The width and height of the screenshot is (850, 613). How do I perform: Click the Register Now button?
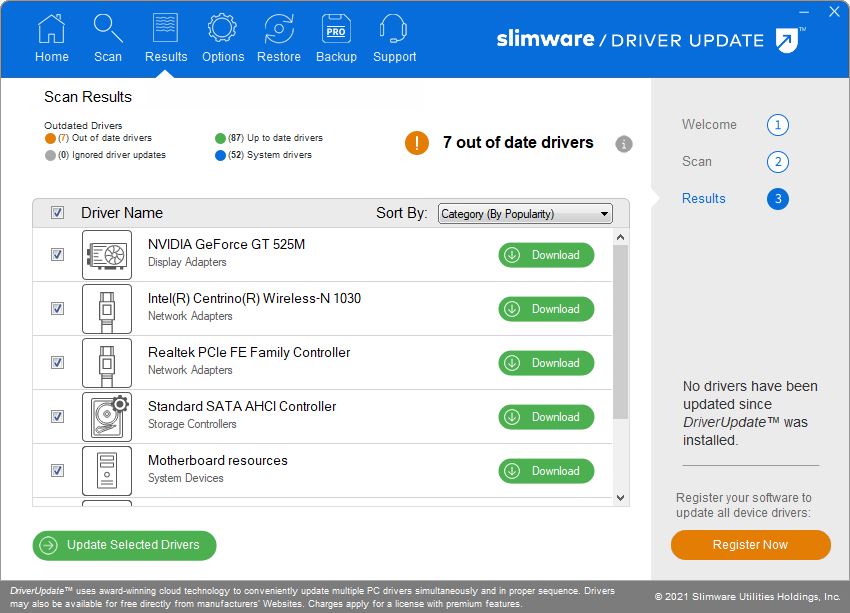(x=750, y=545)
